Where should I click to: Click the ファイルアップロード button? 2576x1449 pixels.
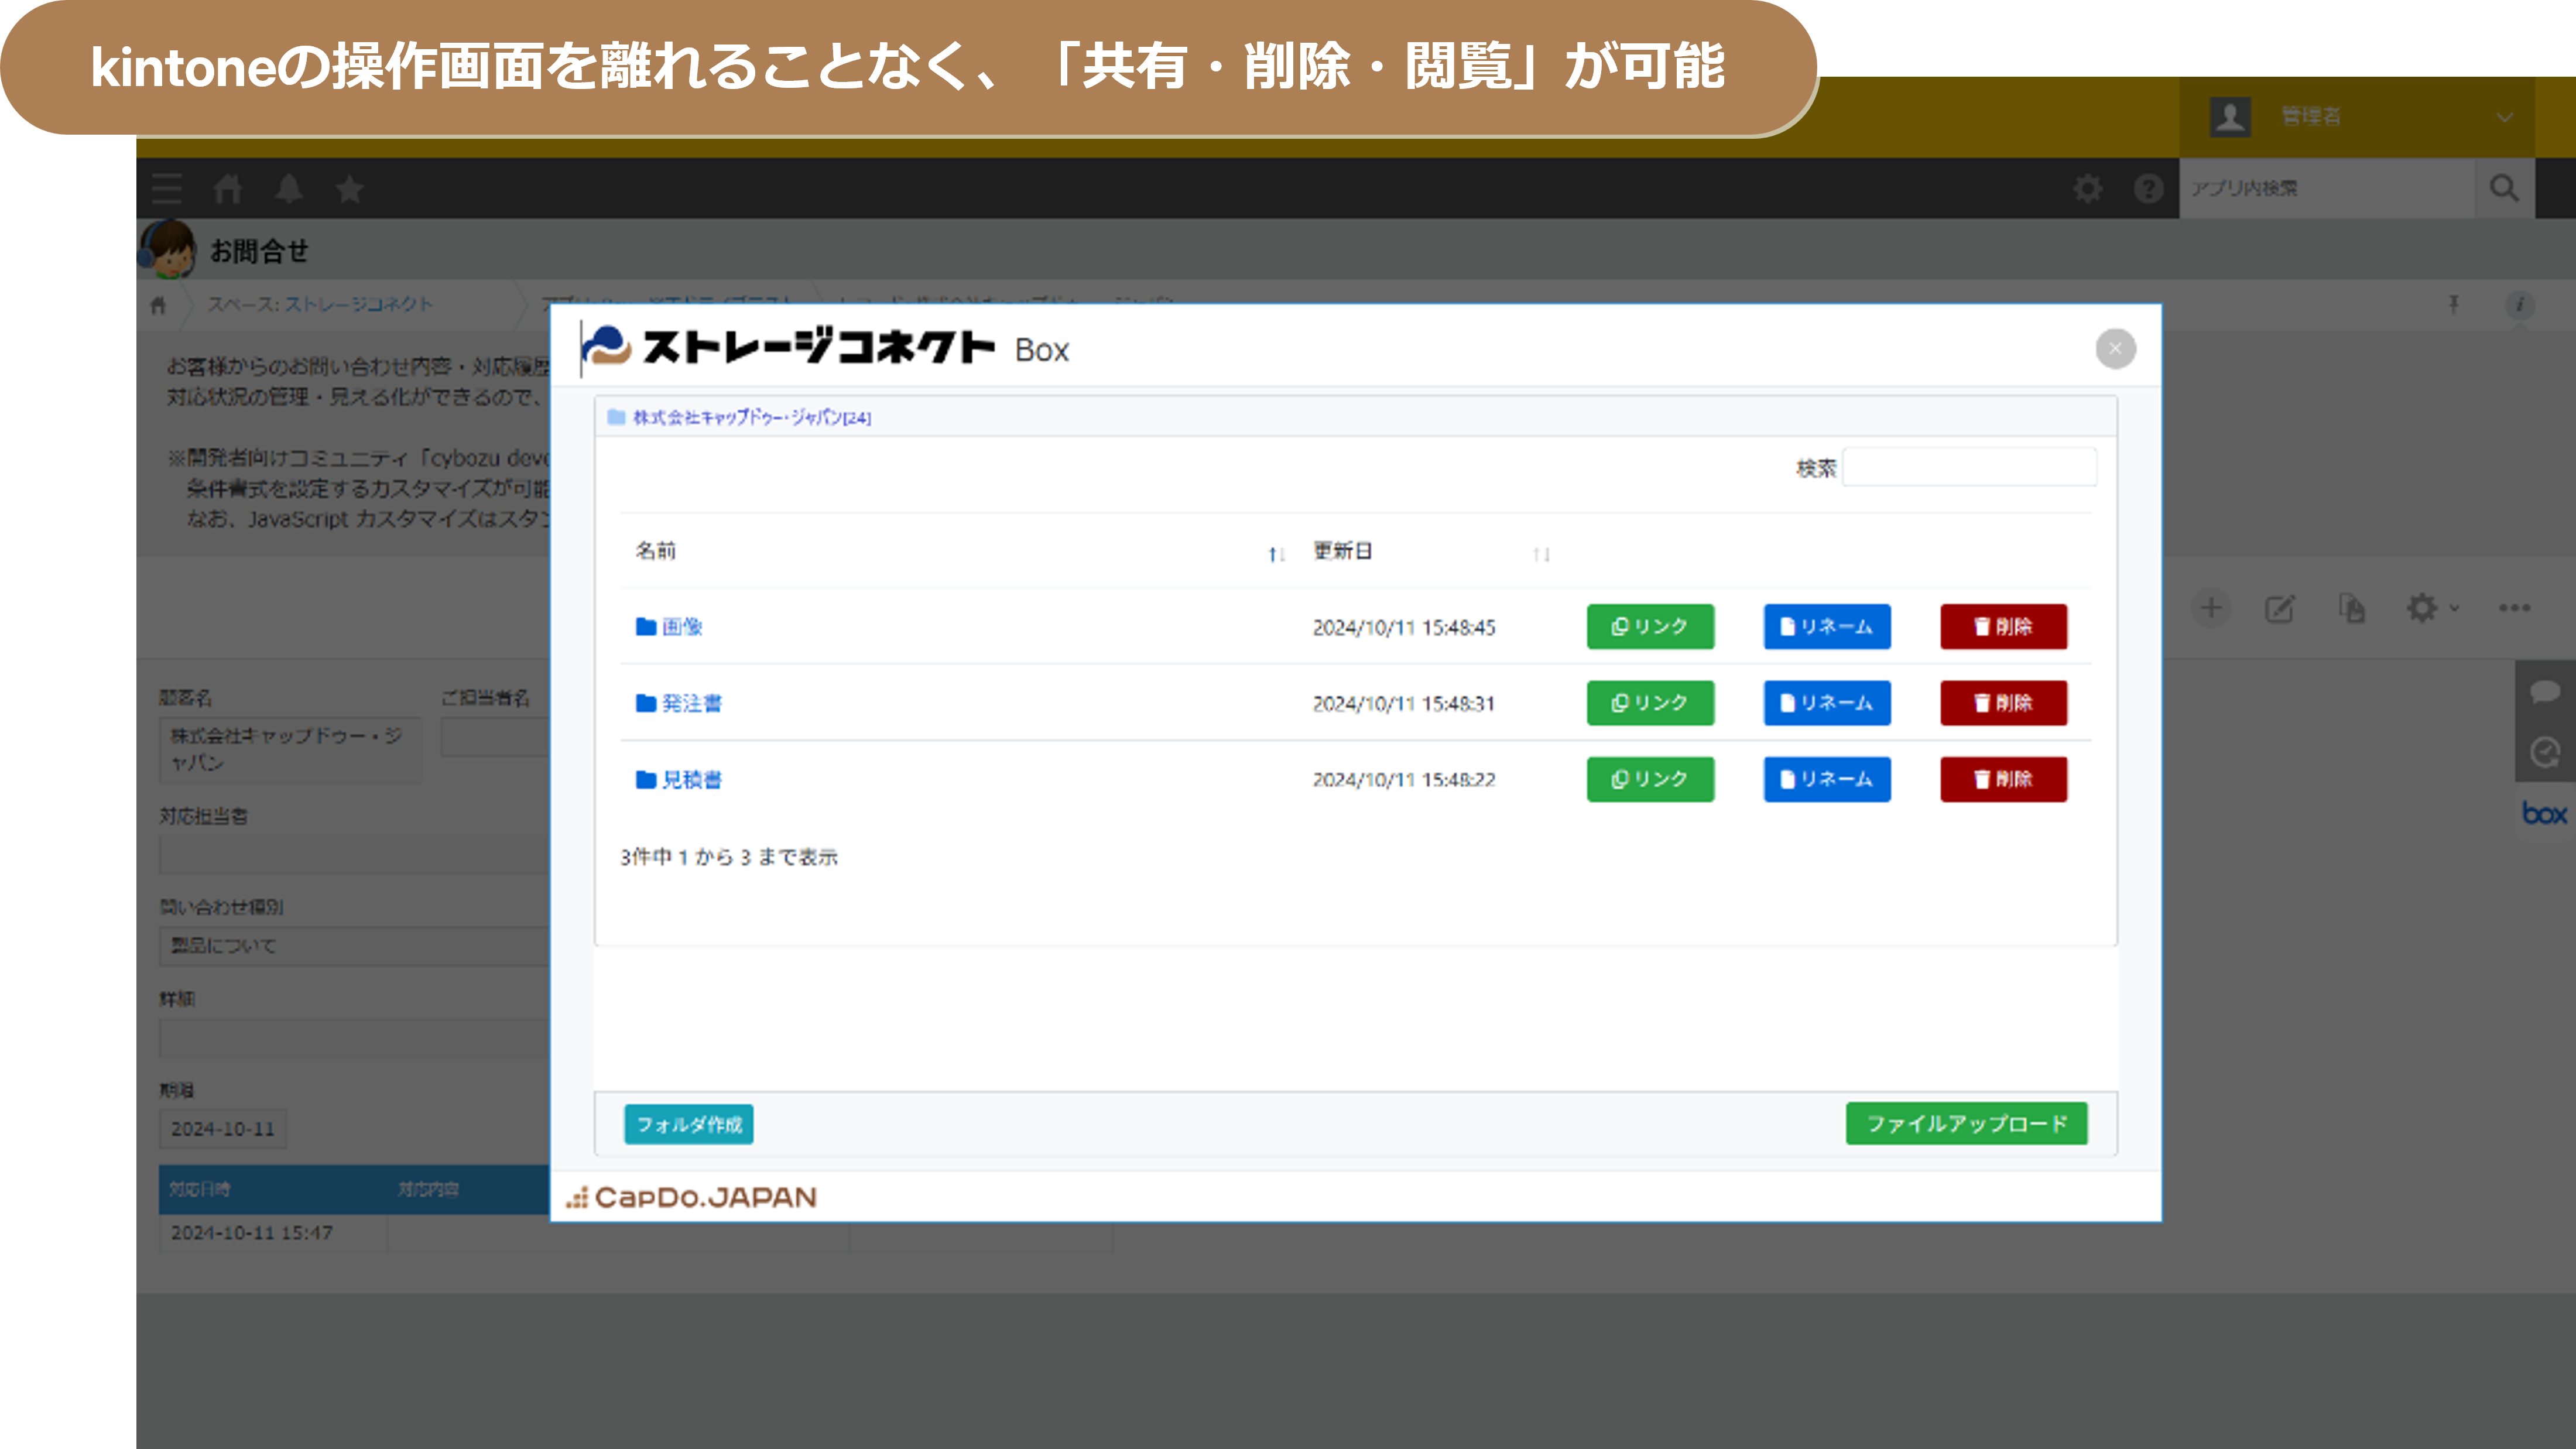[1966, 1124]
